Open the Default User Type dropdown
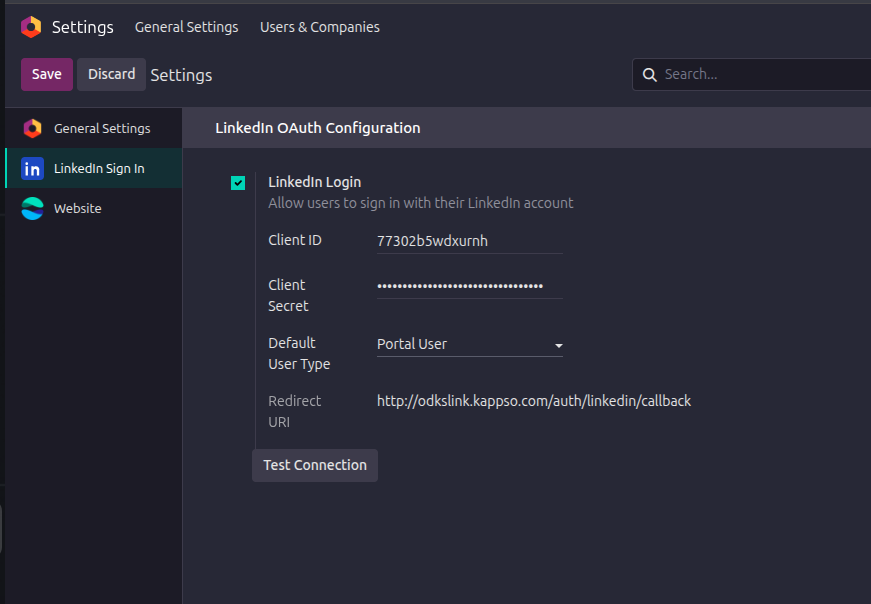The height and width of the screenshot is (604, 871). pyautogui.click(x=469, y=345)
